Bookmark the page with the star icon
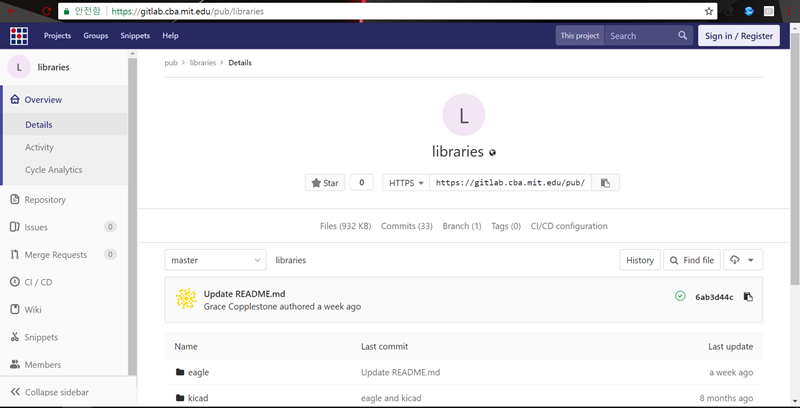The width and height of the screenshot is (800, 408). pyautogui.click(x=709, y=11)
